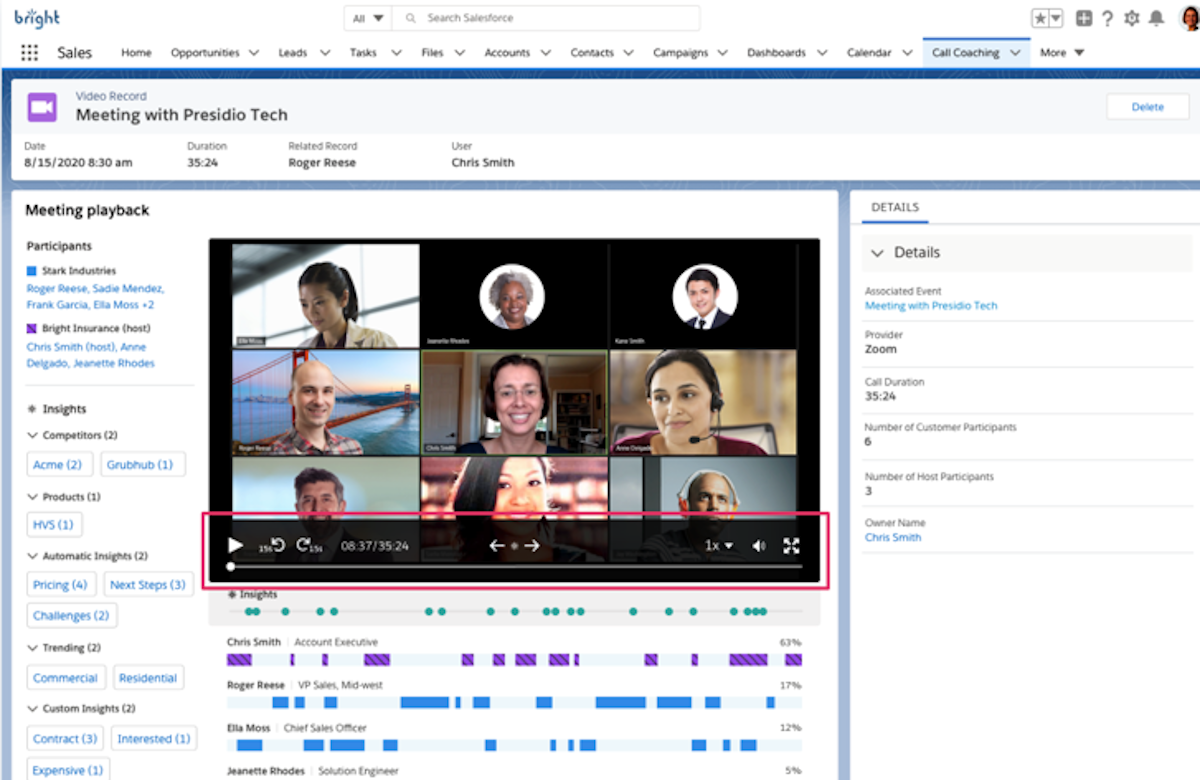Select the Interested (1) custom insight
1200x780 pixels.
154,739
